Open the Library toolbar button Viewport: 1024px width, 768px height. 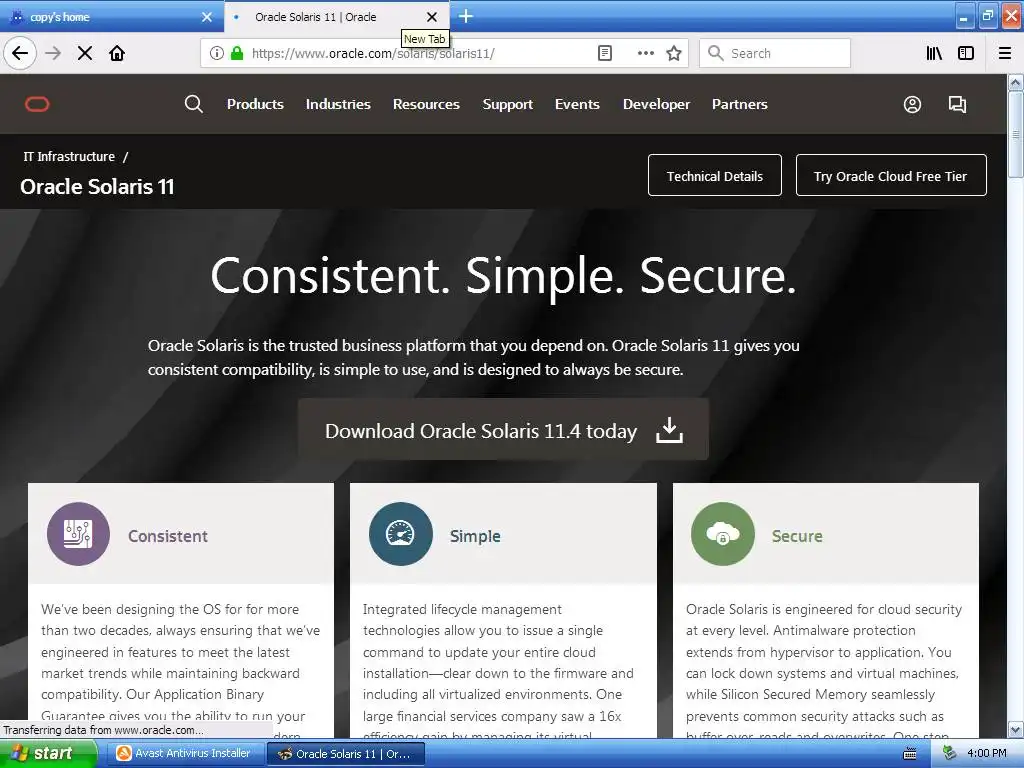[x=934, y=53]
